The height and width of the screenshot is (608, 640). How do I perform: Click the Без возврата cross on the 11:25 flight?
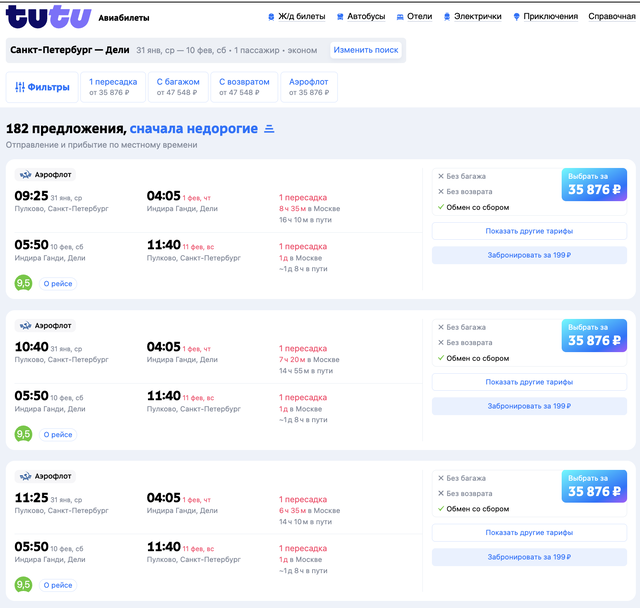coord(441,493)
